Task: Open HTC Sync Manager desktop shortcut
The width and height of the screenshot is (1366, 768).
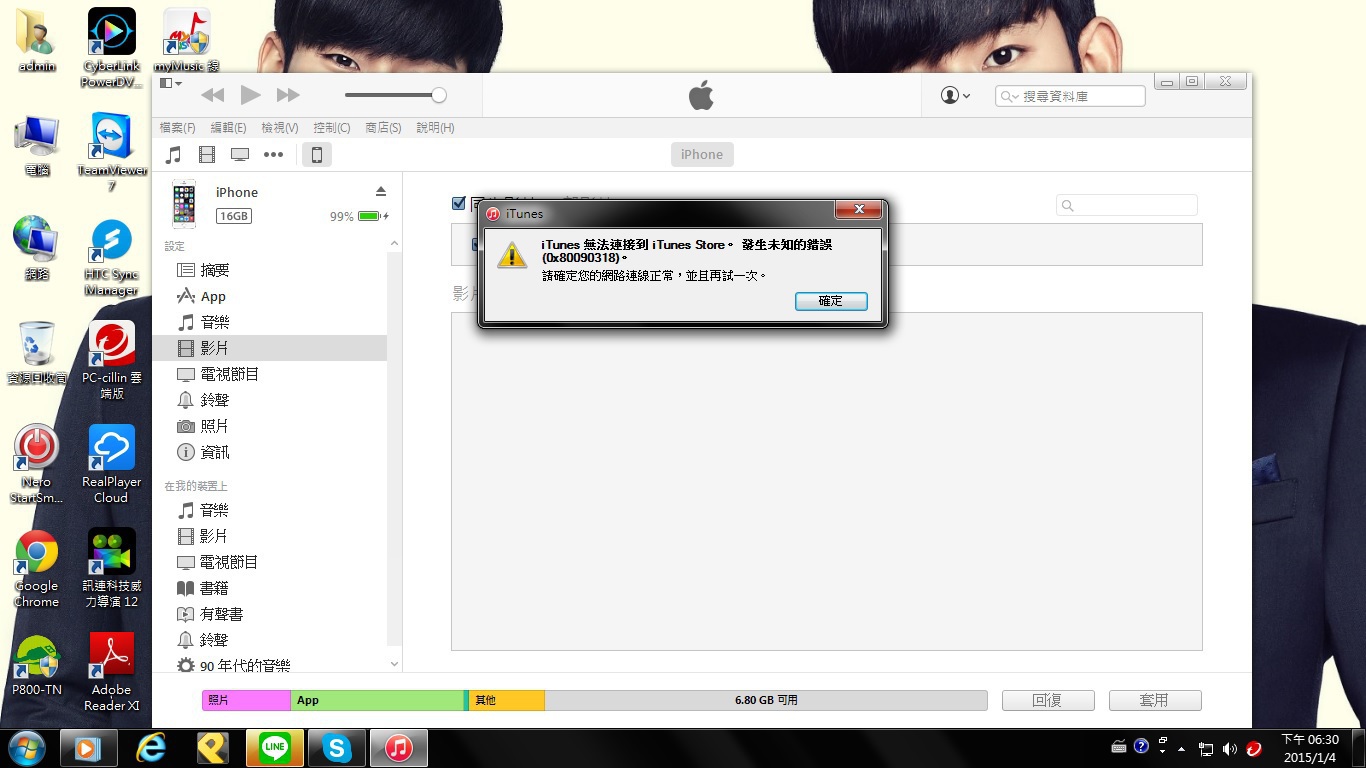Action: tap(112, 258)
